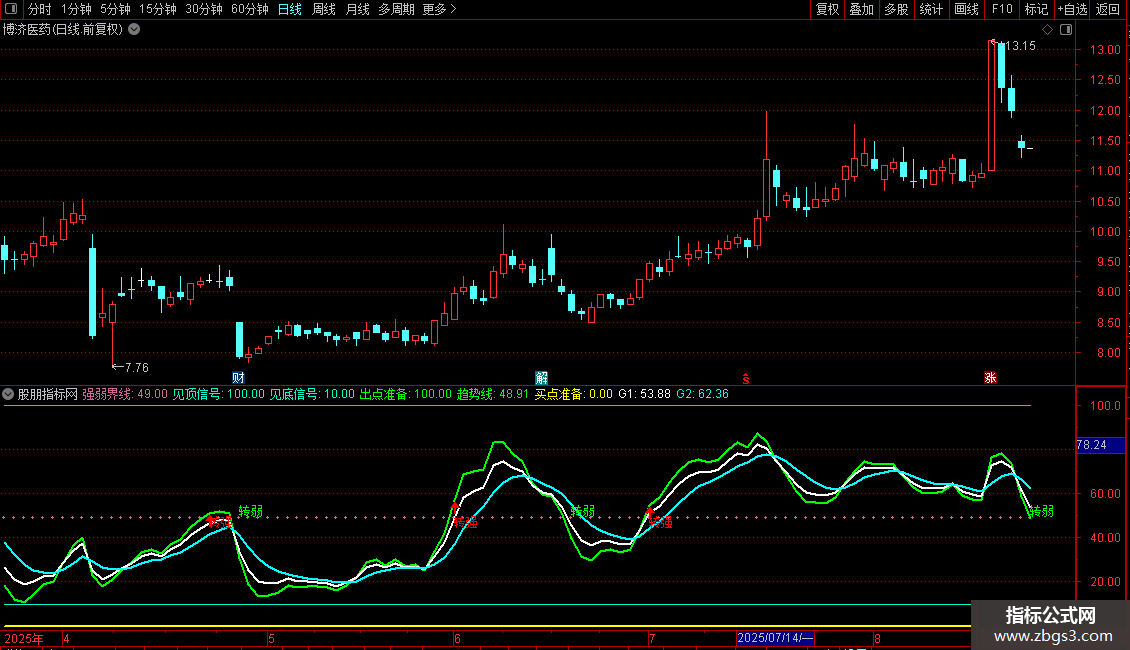Switch to 日线 daily chart
The image size is (1130, 650).
click(290, 9)
